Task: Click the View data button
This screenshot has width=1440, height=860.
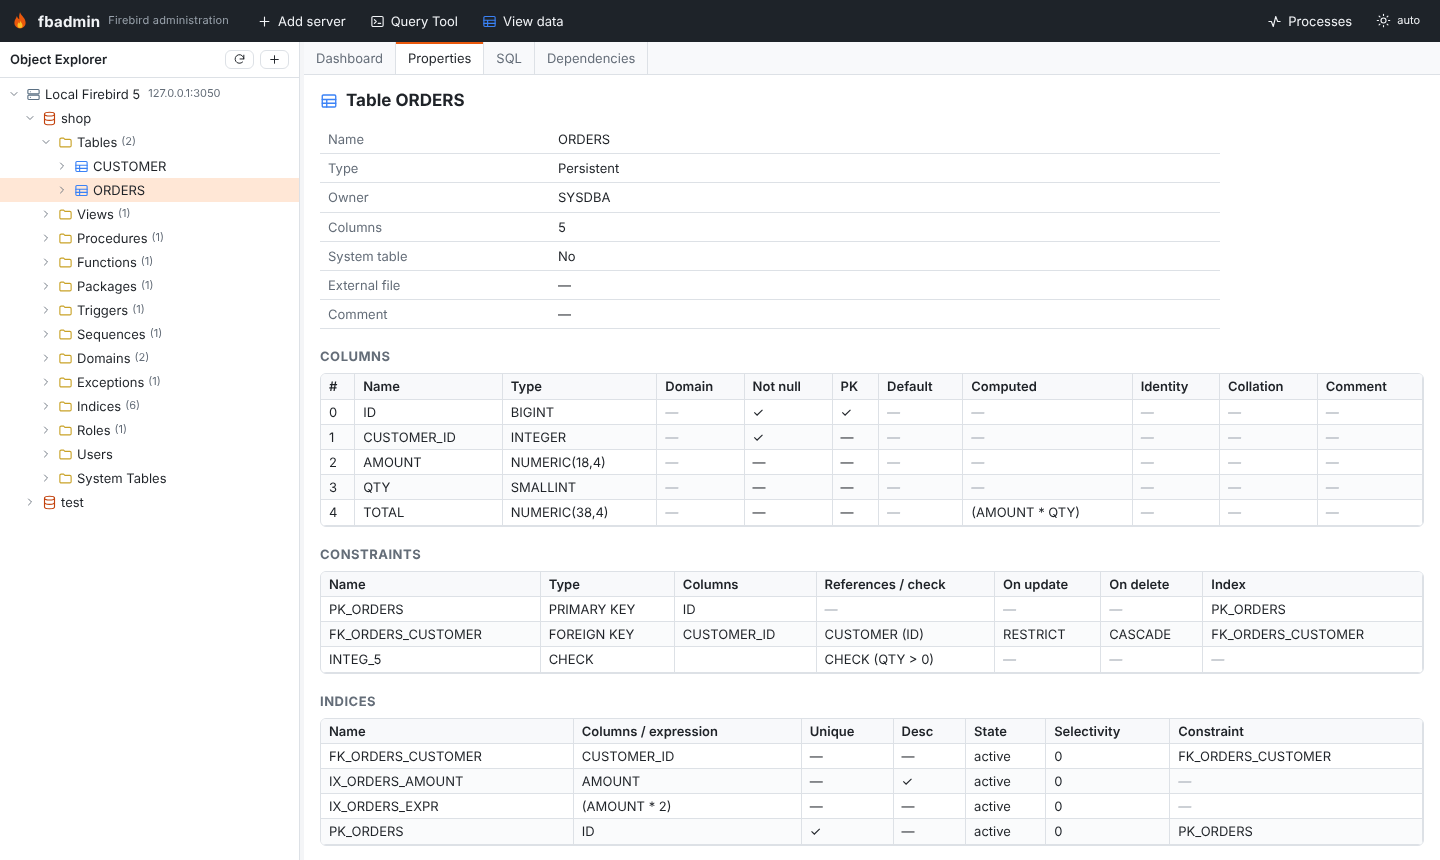Action: 523,21
